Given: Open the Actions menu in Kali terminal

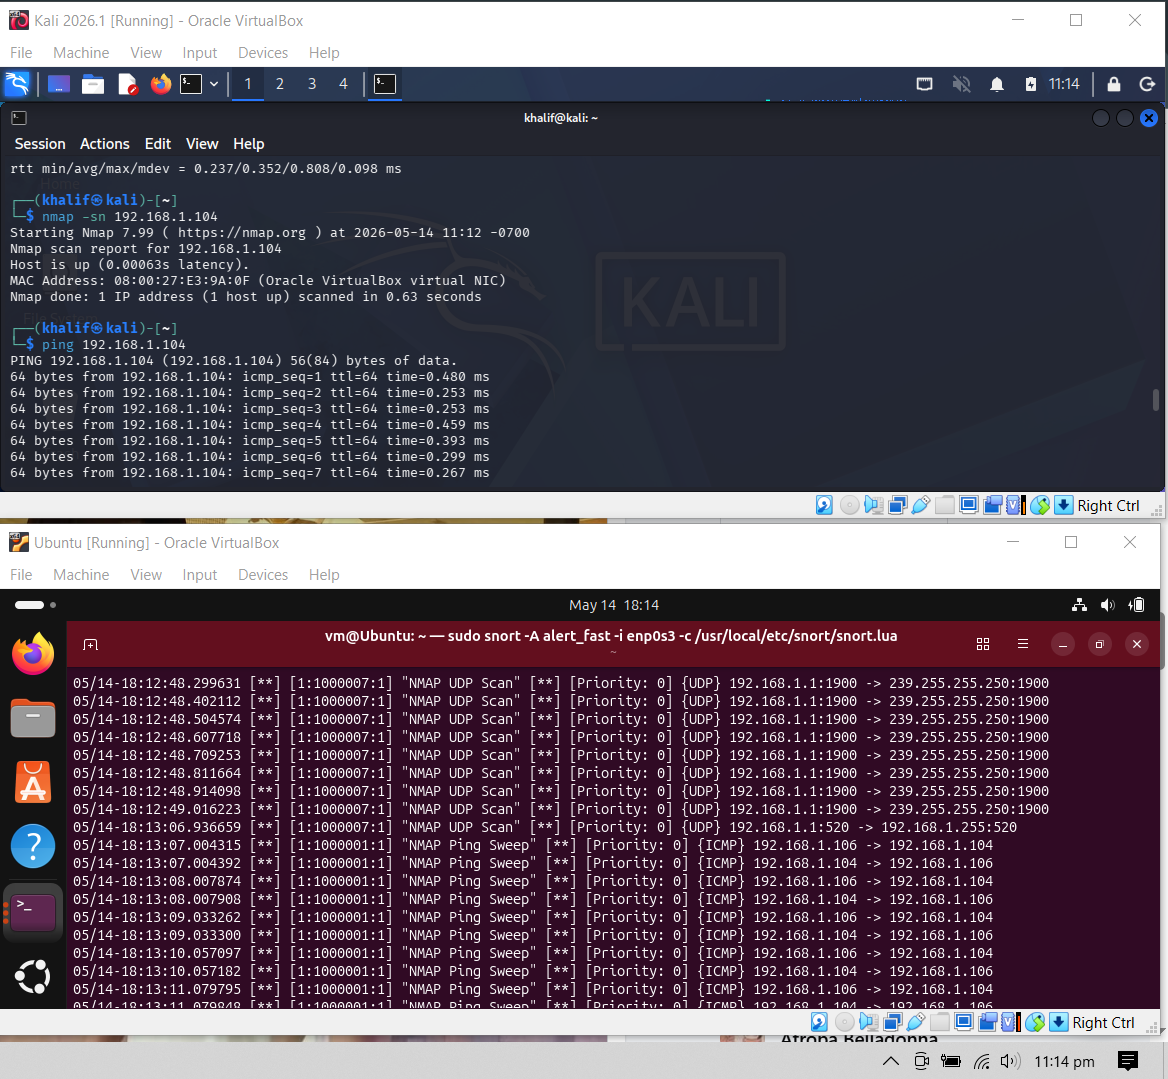Looking at the screenshot, I should pyautogui.click(x=104, y=144).
